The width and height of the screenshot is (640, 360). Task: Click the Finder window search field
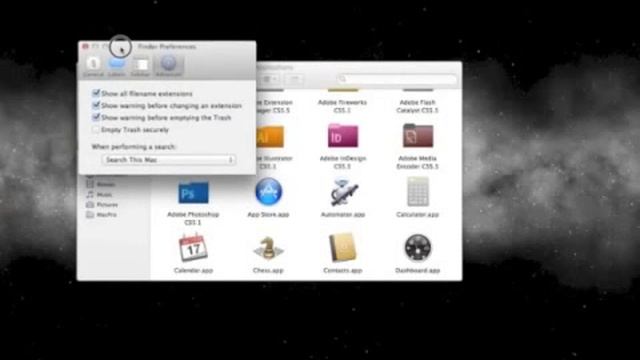[397, 79]
